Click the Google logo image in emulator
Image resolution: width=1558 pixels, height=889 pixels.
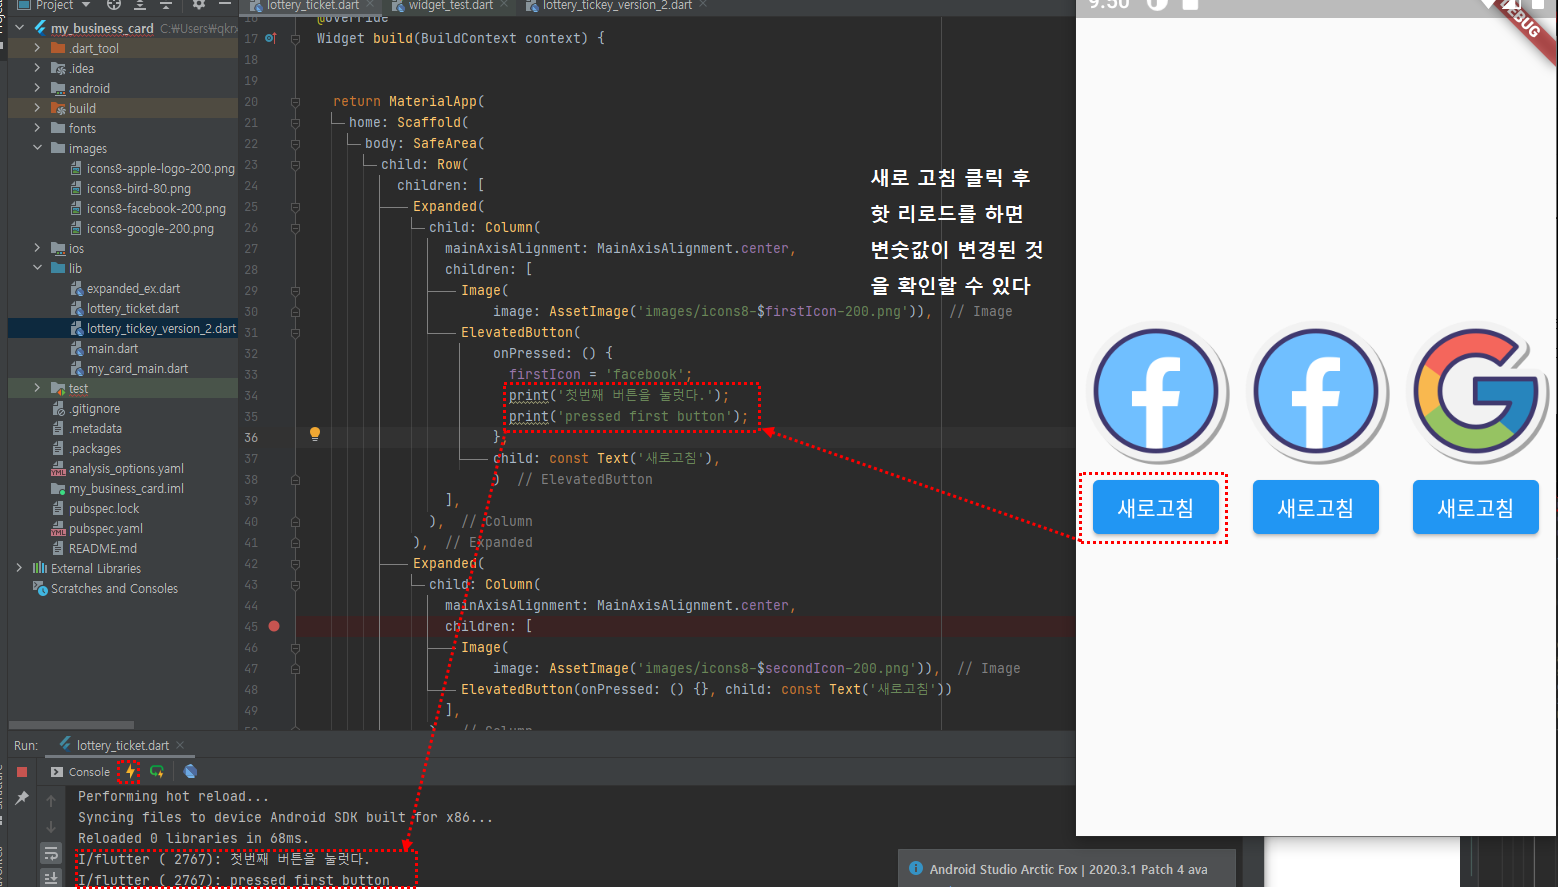1476,392
